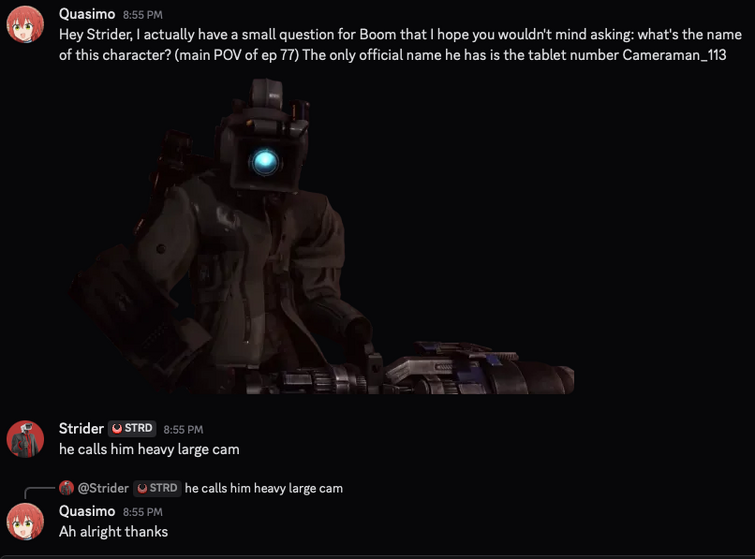Click the STRD tag emblem beside Strider's name
755x559 pixels.
[117, 428]
